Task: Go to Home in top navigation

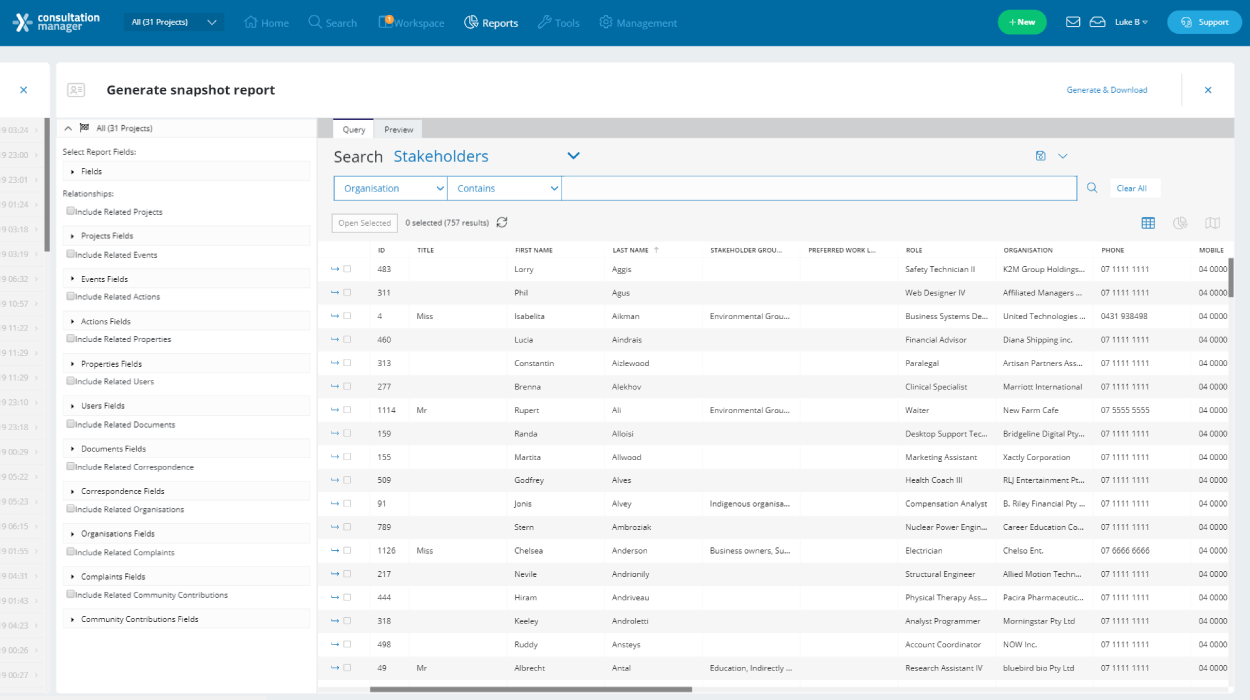Action: click(x=267, y=22)
